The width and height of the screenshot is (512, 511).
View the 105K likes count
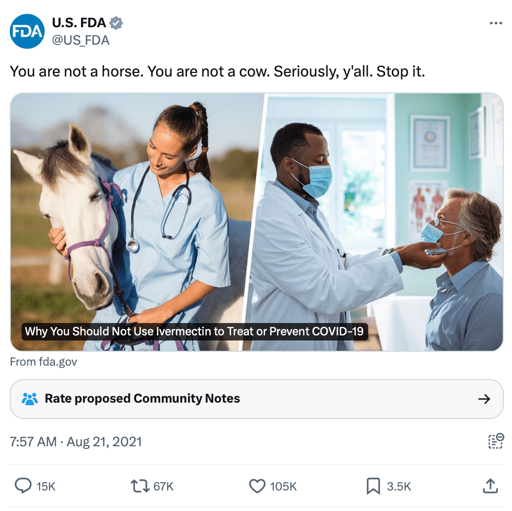(x=283, y=486)
